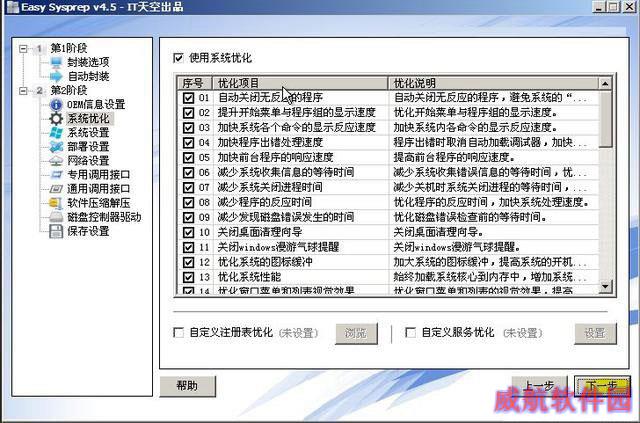The height and width of the screenshot is (423, 640).
Task: Click the optimization list scrollbar thumb
Action: 605,119
